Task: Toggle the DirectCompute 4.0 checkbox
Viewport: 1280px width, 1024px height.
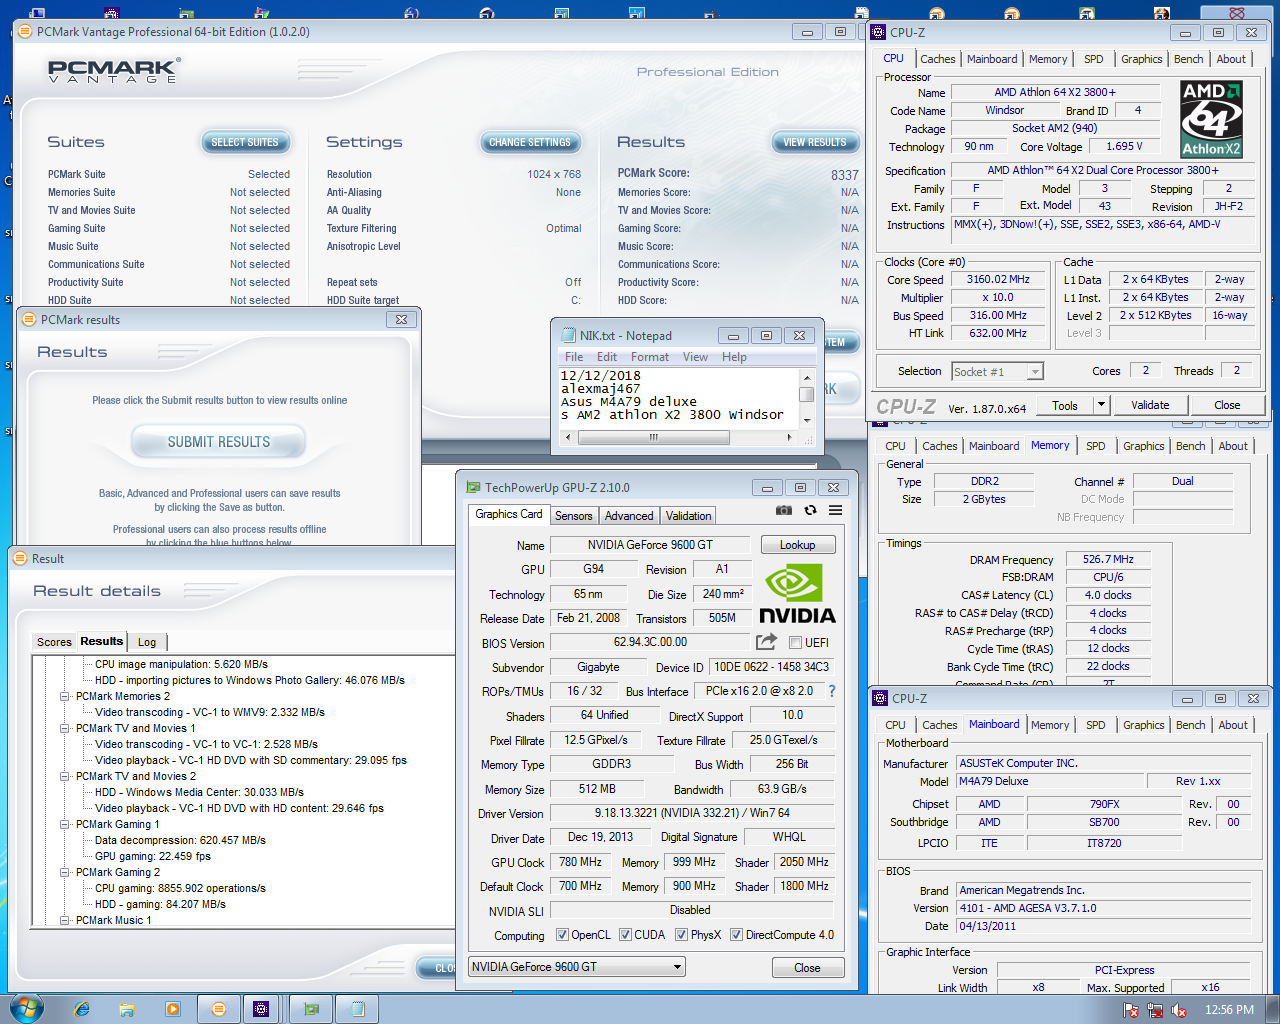Action: (736, 935)
